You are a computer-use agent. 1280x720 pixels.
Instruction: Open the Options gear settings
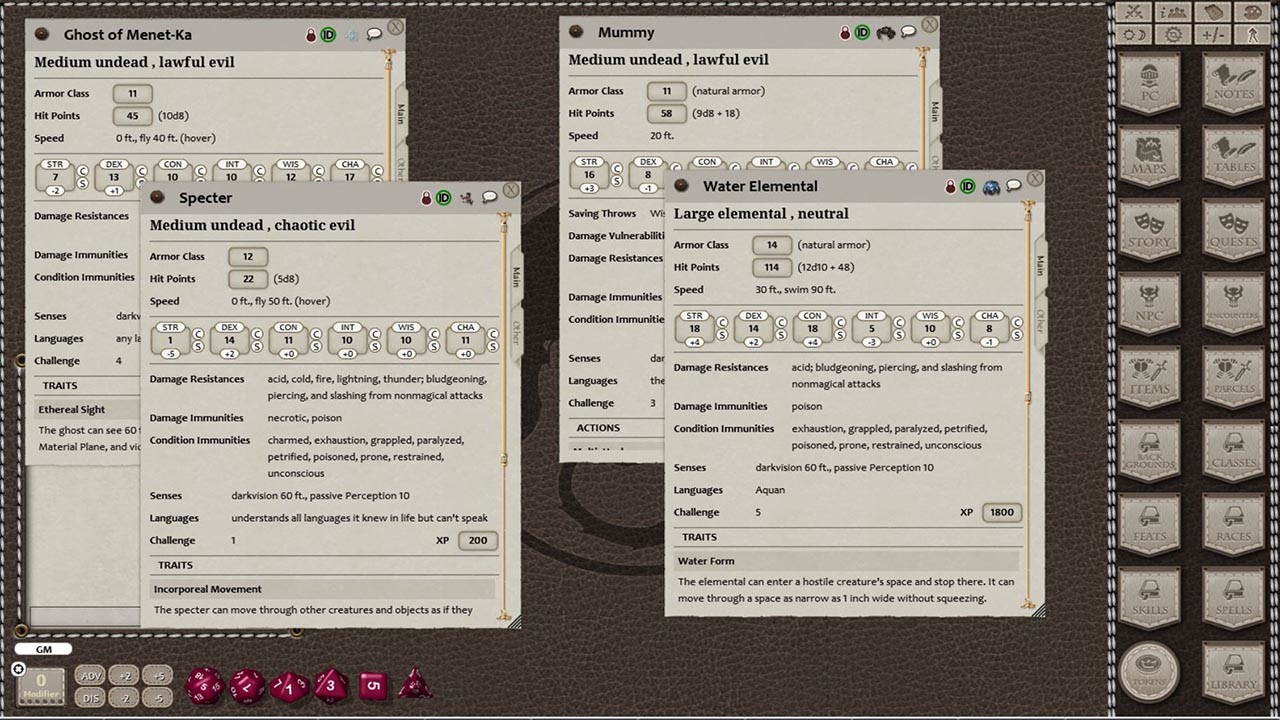tap(1172, 33)
